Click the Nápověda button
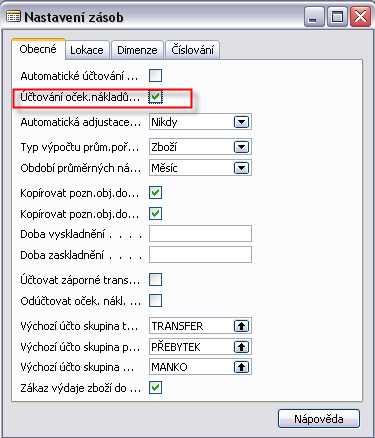 click(x=319, y=419)
